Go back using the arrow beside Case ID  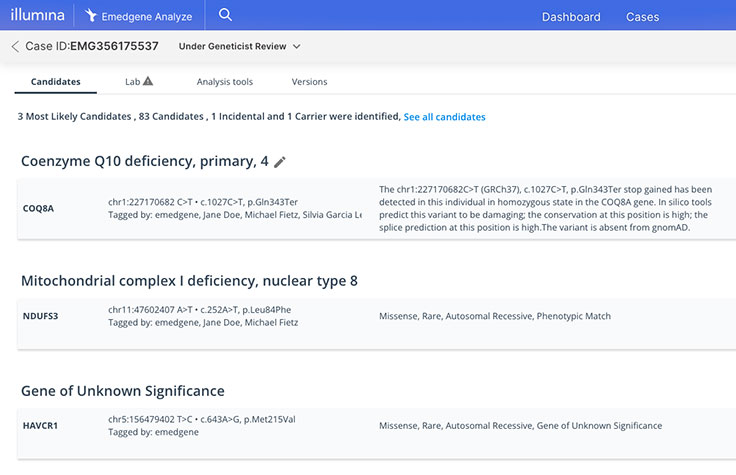(x=15, y=46)
